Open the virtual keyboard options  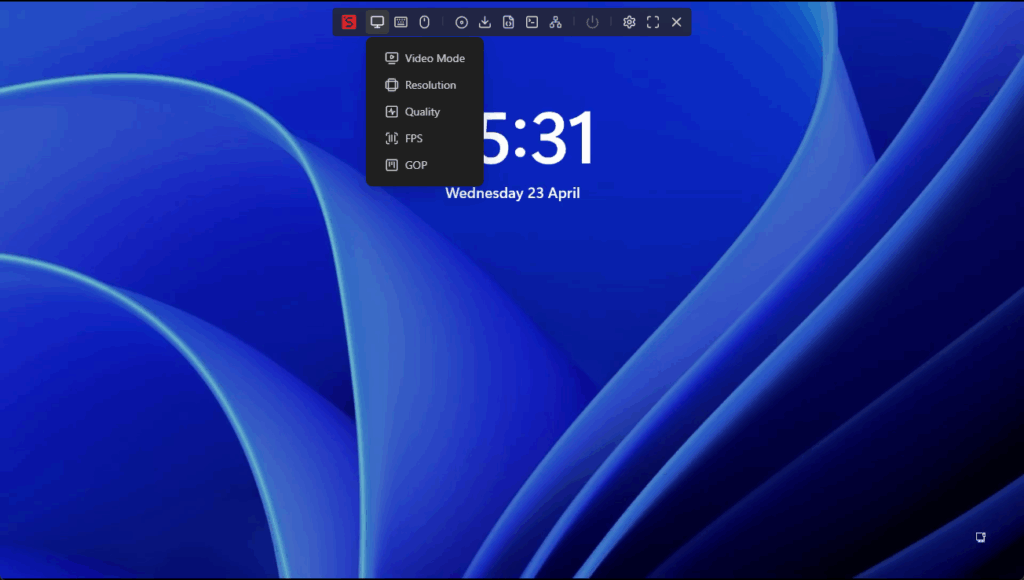(401, 22)
